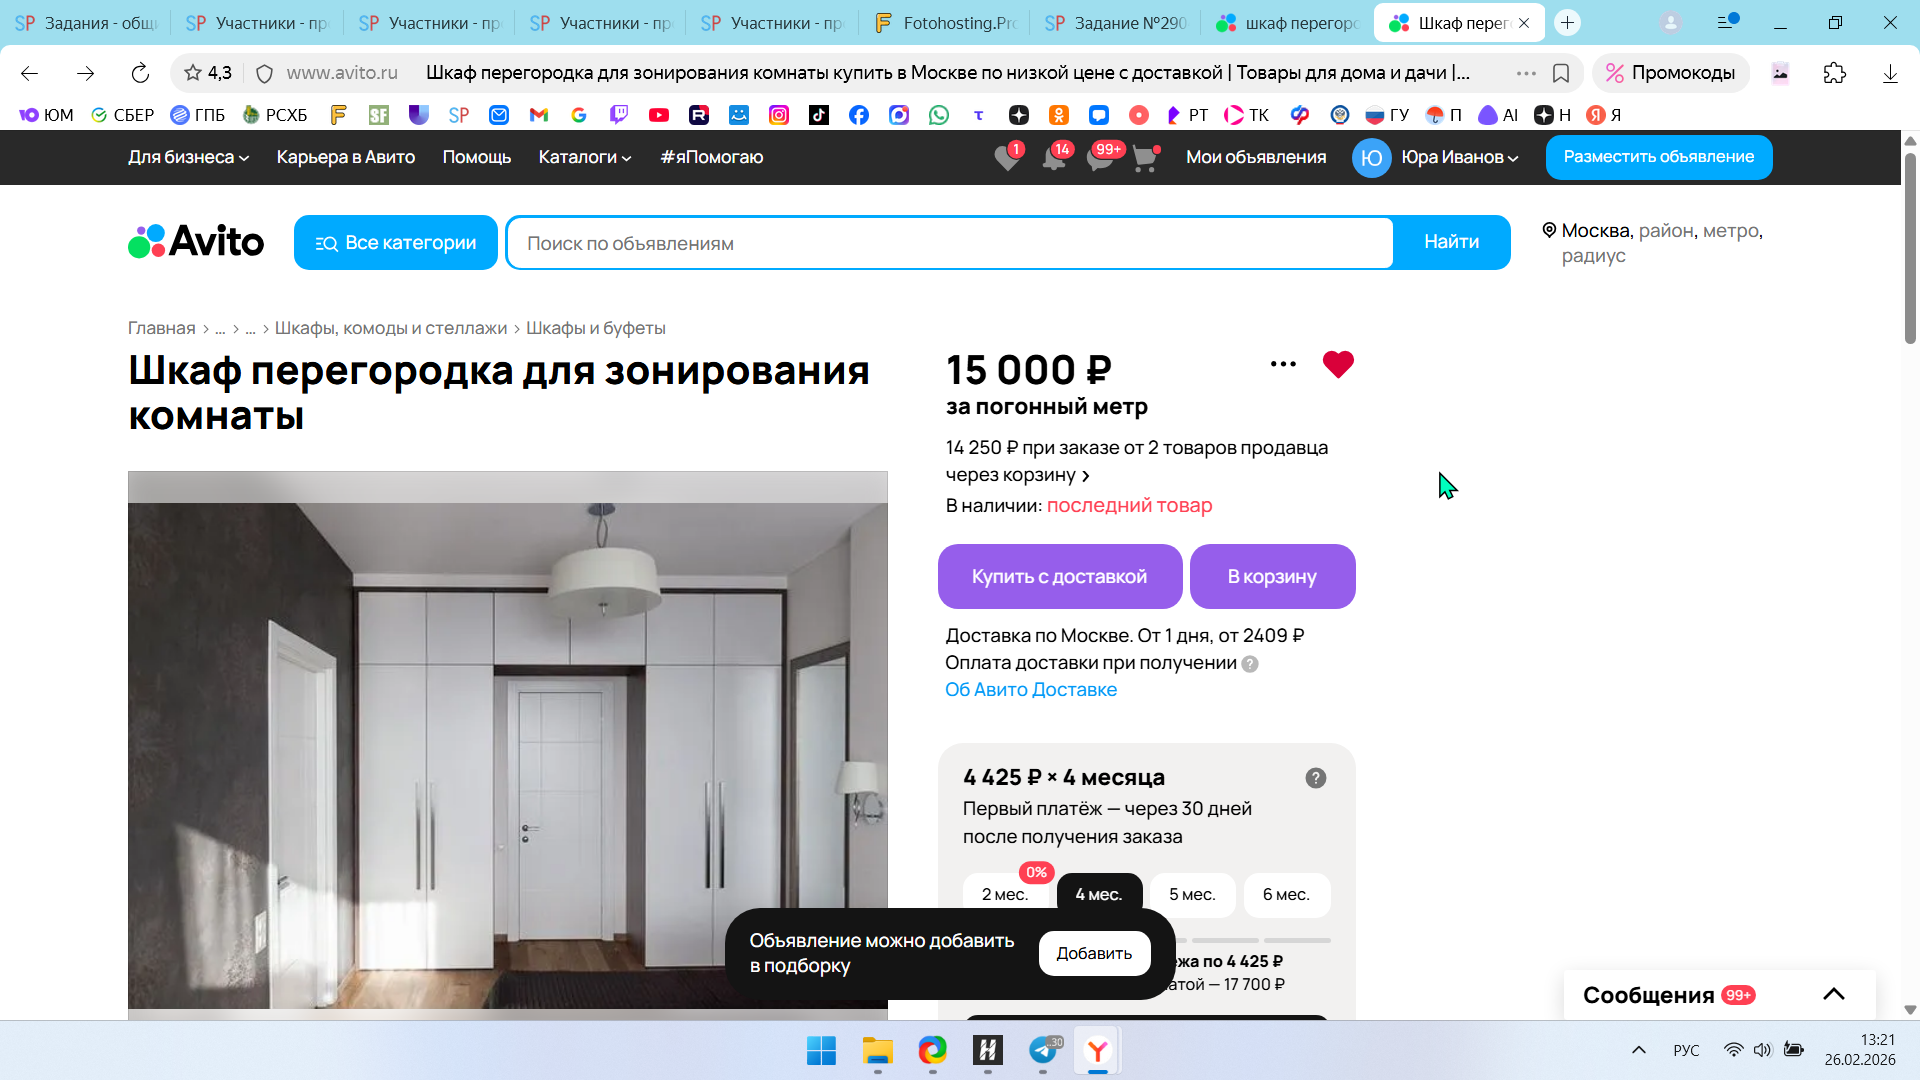Screen dimensions: 1920x1080
Task: Click the three-dots more options near price
Action: pos(1283,364)
